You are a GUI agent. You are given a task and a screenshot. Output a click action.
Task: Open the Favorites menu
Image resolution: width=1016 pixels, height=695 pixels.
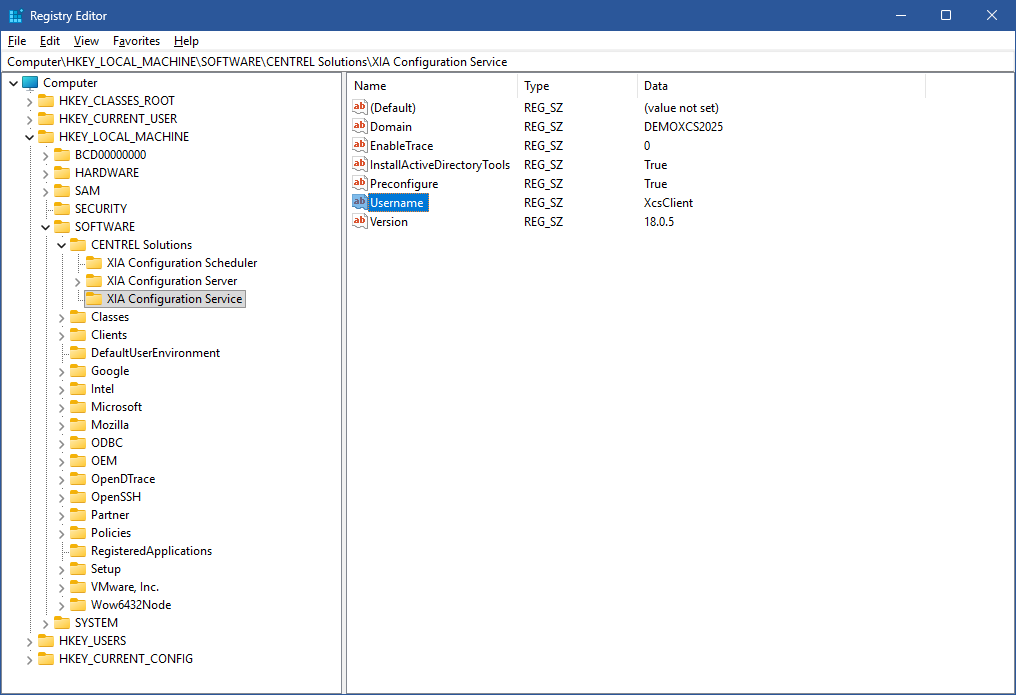136,41
